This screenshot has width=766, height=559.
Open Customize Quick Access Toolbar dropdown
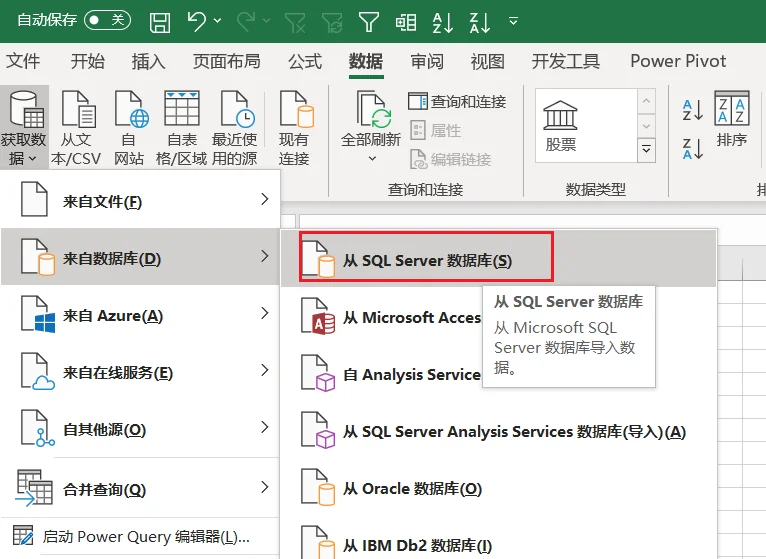(x=513, y=21)
